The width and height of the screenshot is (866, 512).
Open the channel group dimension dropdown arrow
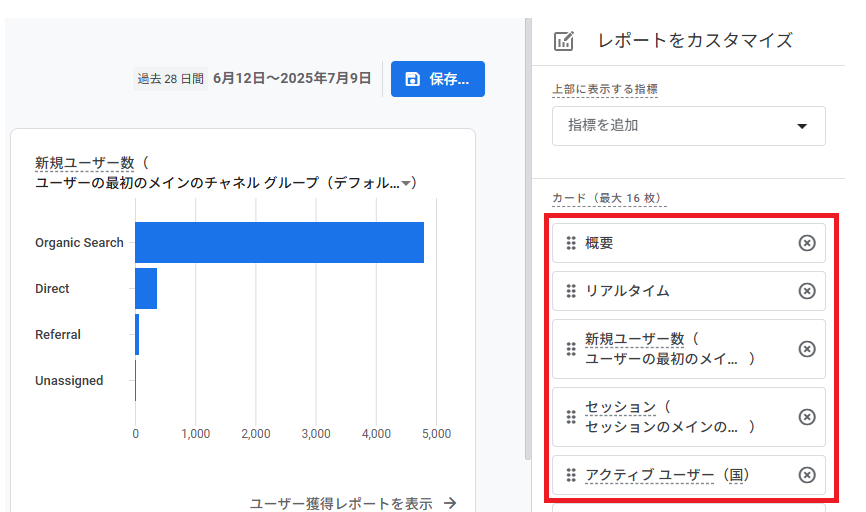pyautogui.click(x=406, y=183)
